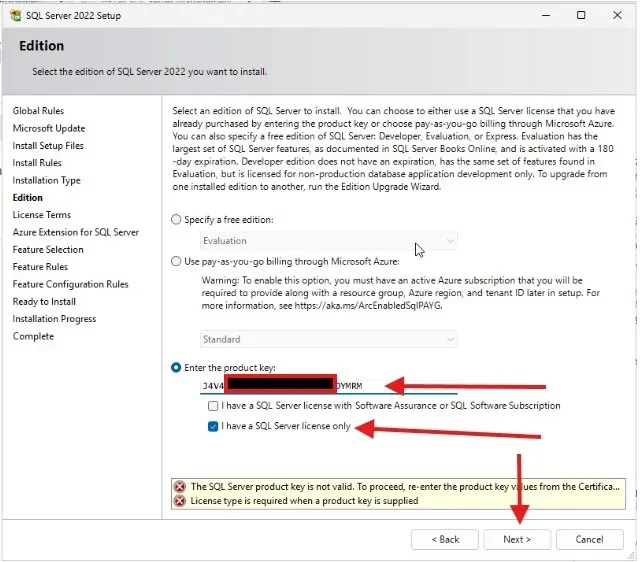Click the Ready to Install step
Viewport: 640px width, 562px height.
(44, 302)
